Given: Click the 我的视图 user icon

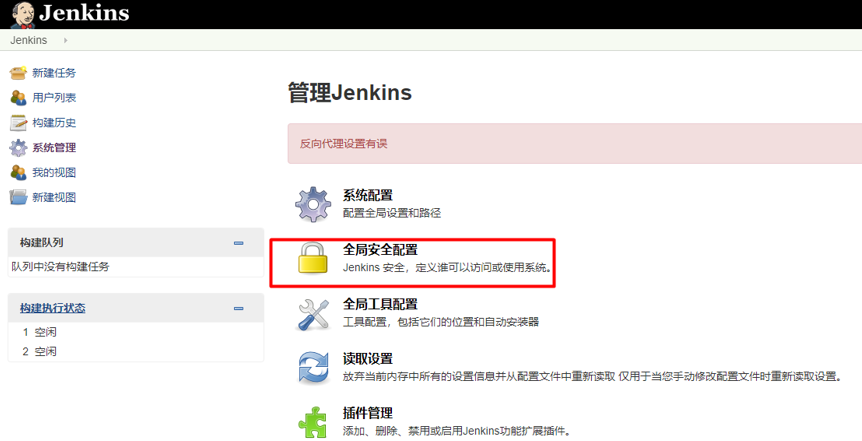Looking at the screenshot, I should (x=18, y=172).
